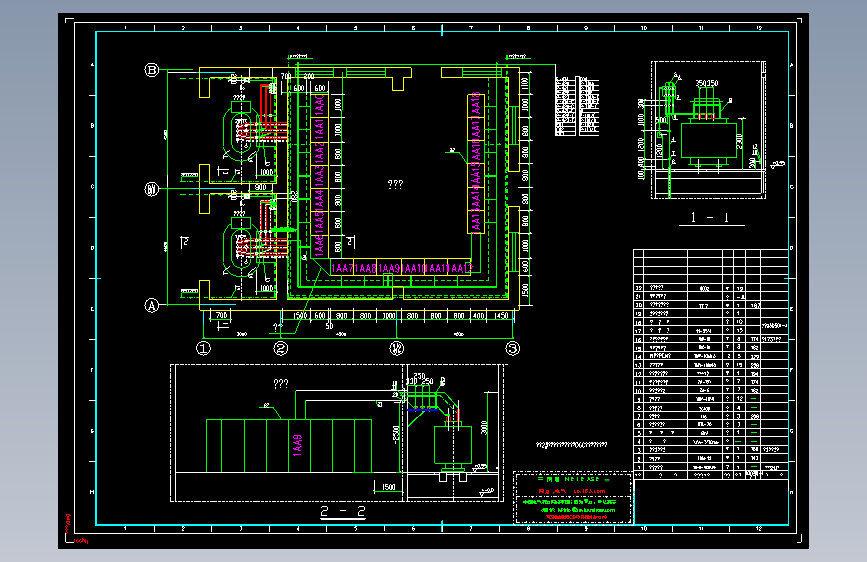This screenshot has width=867, height=562.
Task: Click the grid axis bubble labeled A
Action: (152, 305)
